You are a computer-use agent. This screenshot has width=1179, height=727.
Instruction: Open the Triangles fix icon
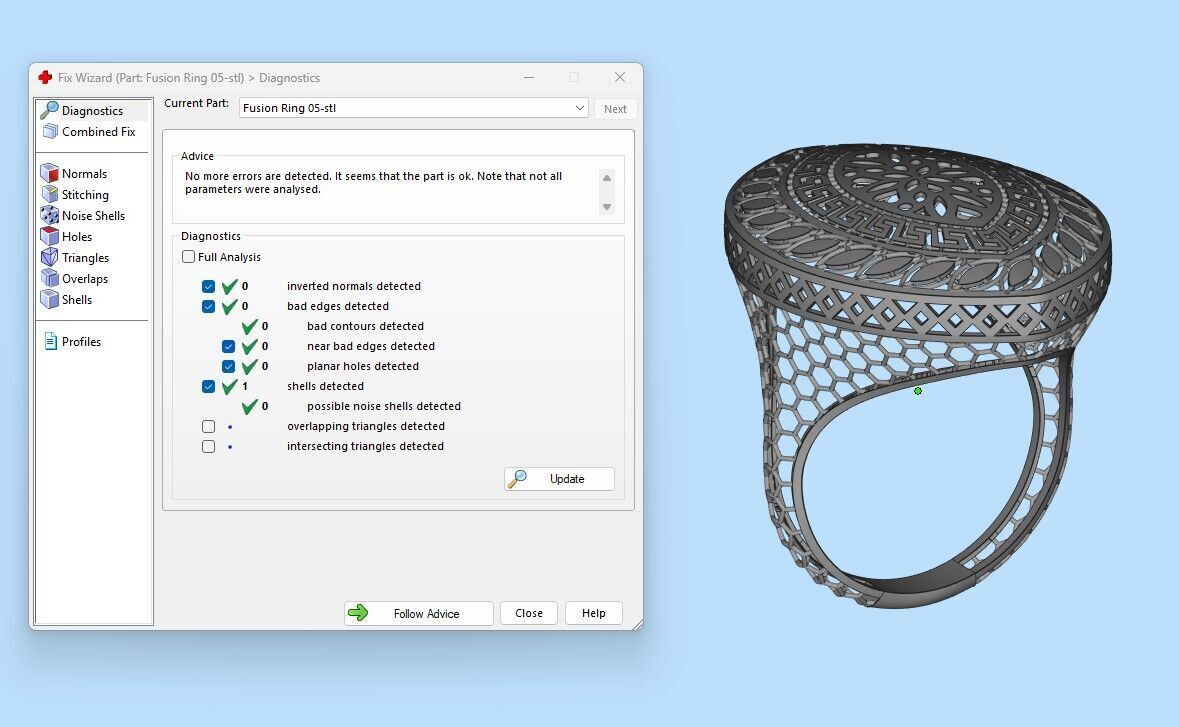click(x=50, y=258)
